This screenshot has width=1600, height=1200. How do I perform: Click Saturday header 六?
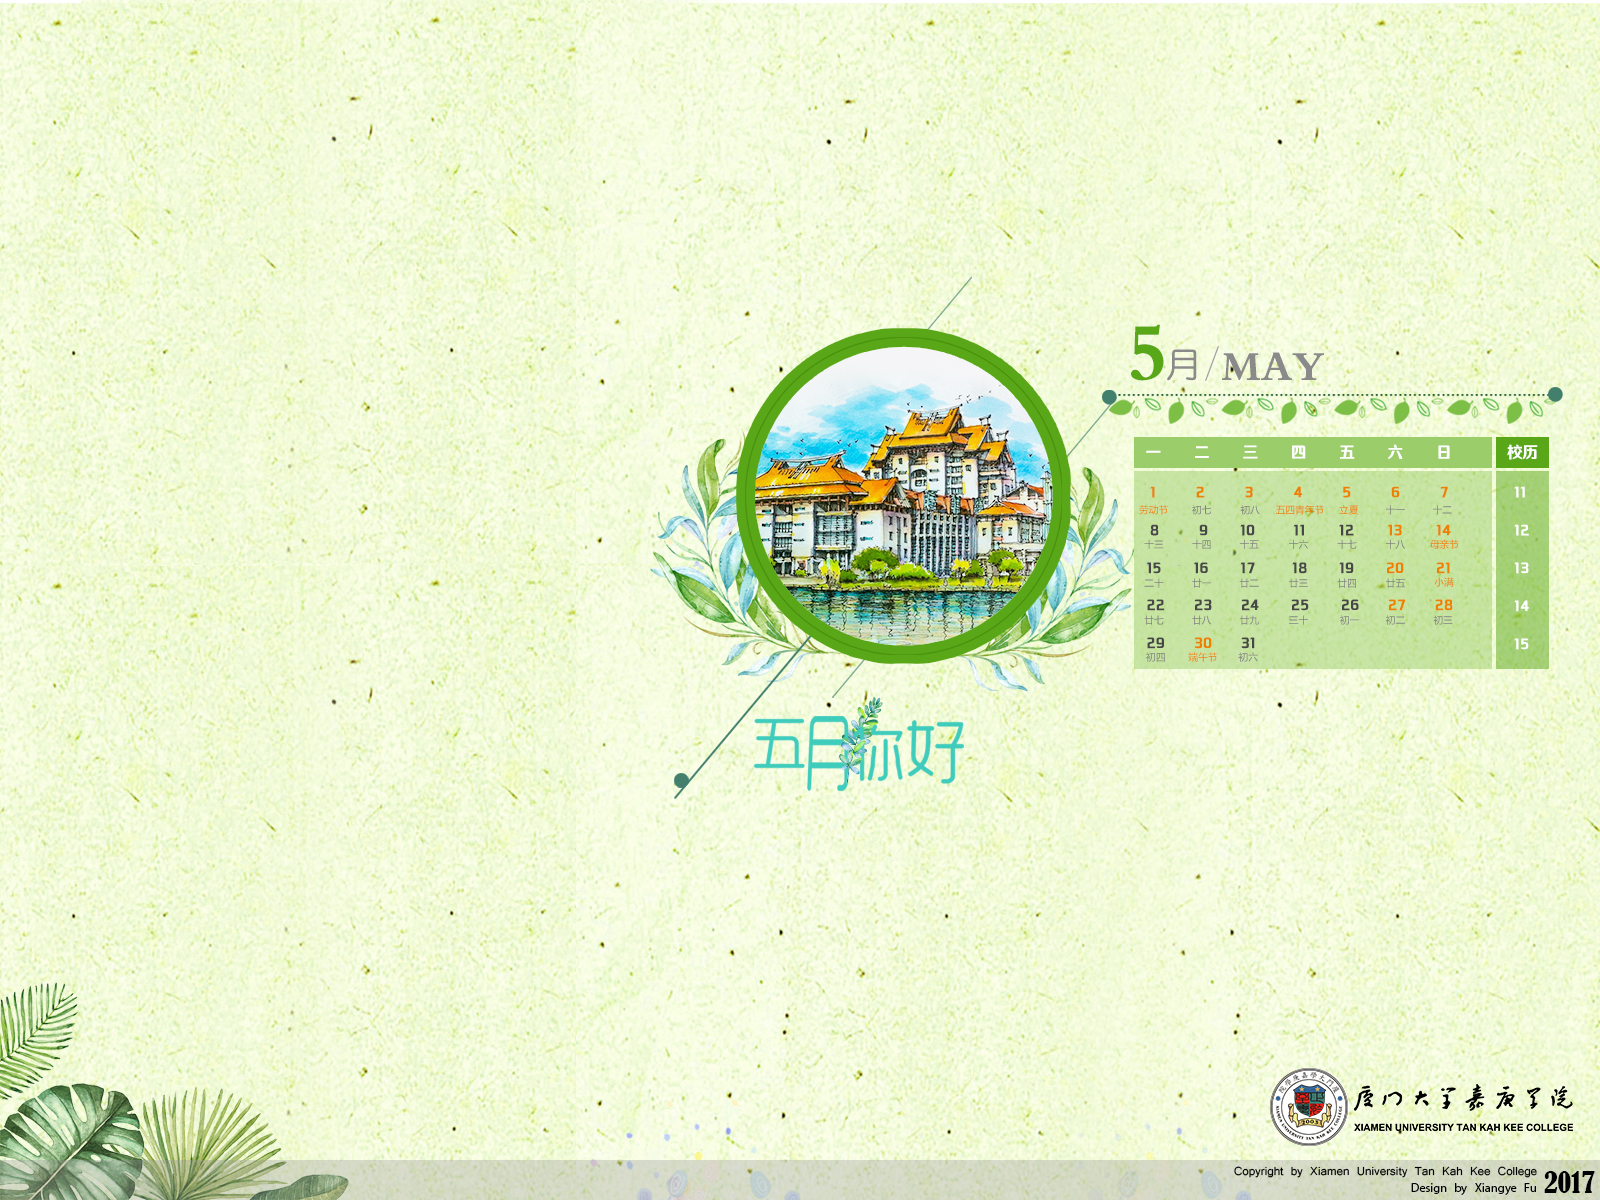[x=1395, y=453]
